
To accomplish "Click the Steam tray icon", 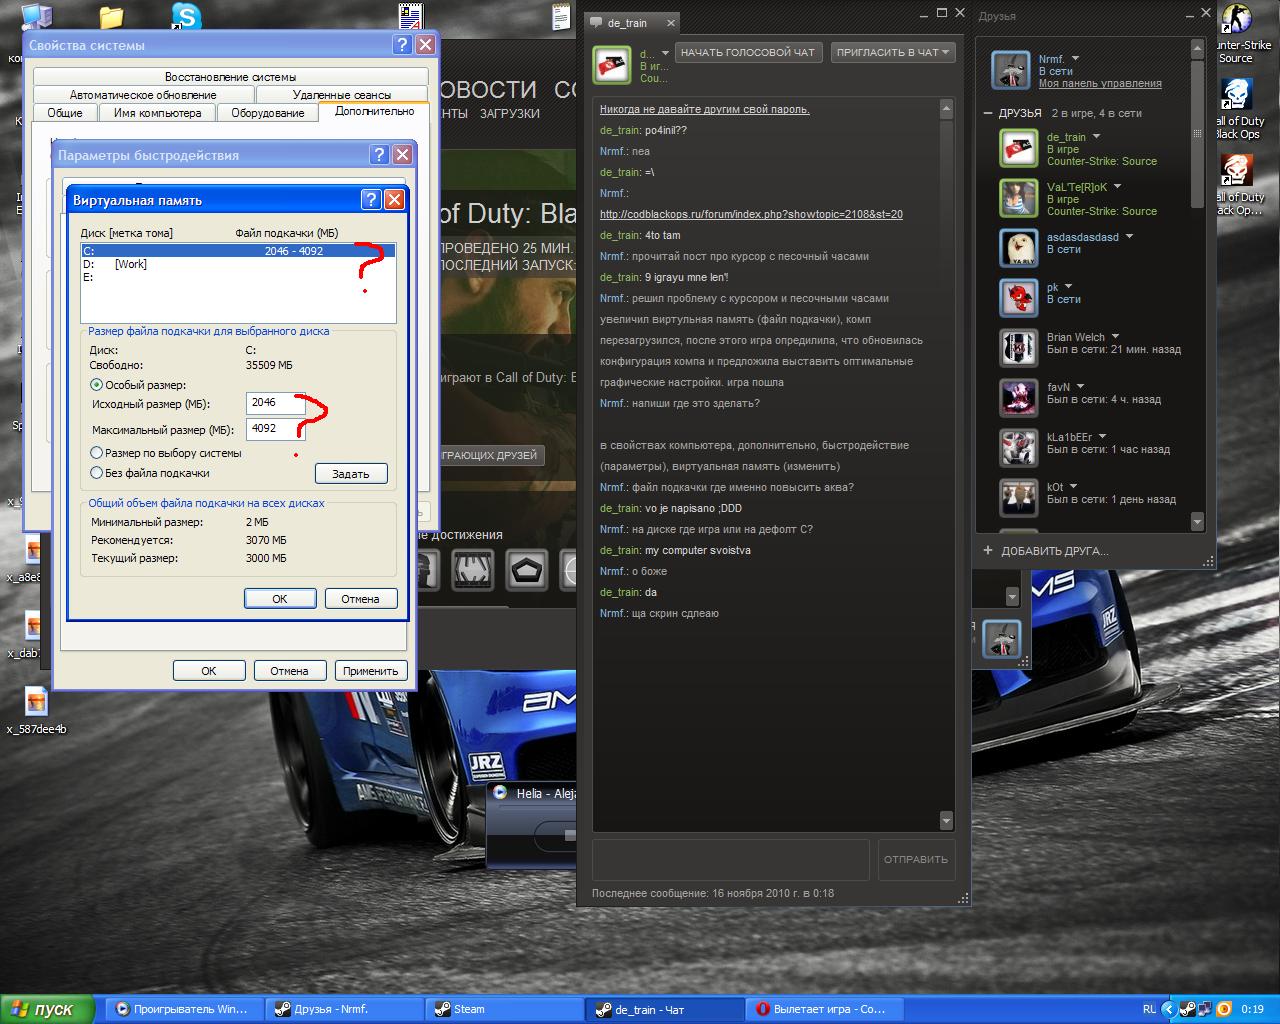I will click(1187, 1009).
